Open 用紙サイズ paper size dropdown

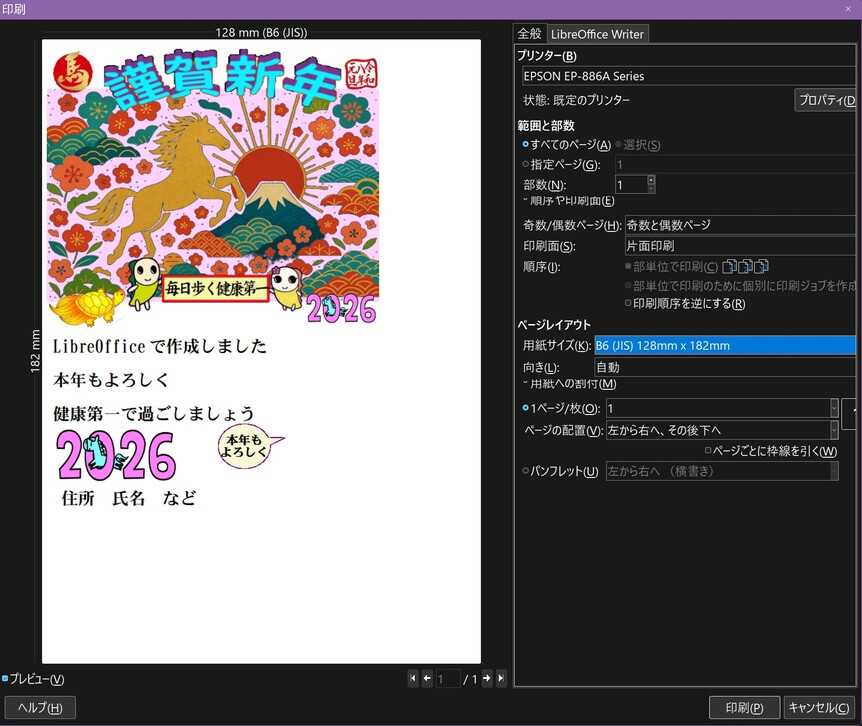[x=724, y=346]
